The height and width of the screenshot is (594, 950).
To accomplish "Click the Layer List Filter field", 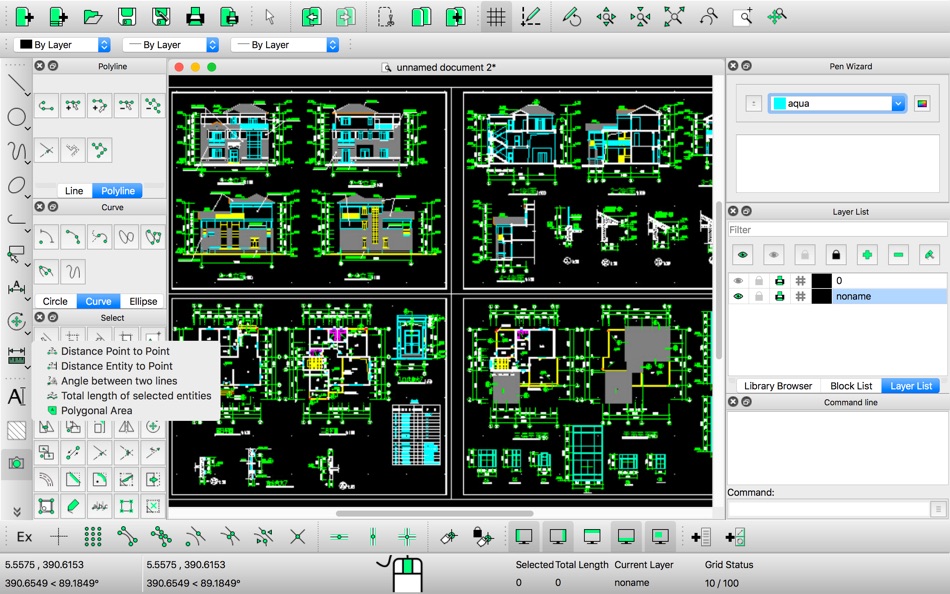I will point(837,230).
